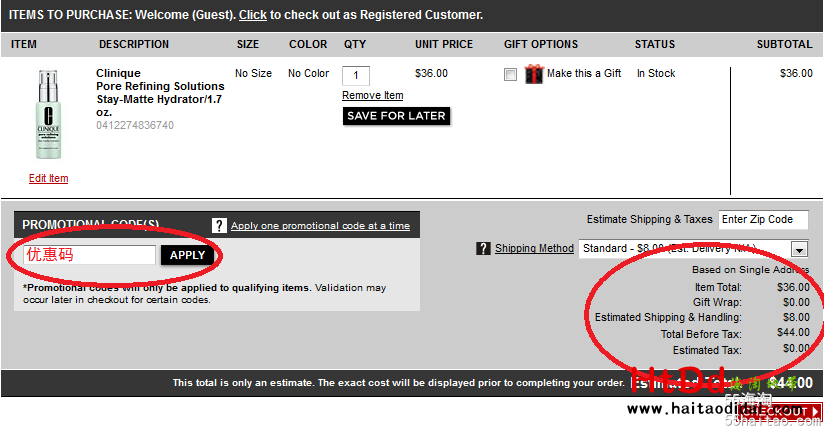Click the 'Estimated Shipping & Handling:' label
The width and height of the screenshot is (824, 429).
coord(668,317)
